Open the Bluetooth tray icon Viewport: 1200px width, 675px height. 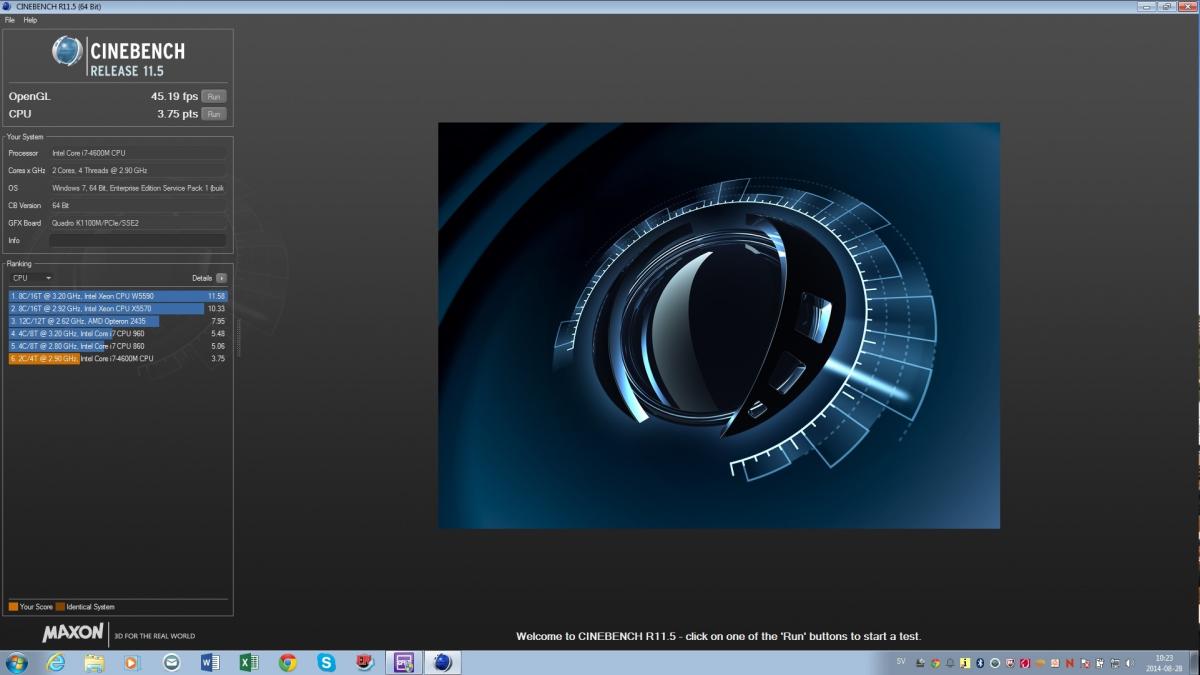pos(980,663)
